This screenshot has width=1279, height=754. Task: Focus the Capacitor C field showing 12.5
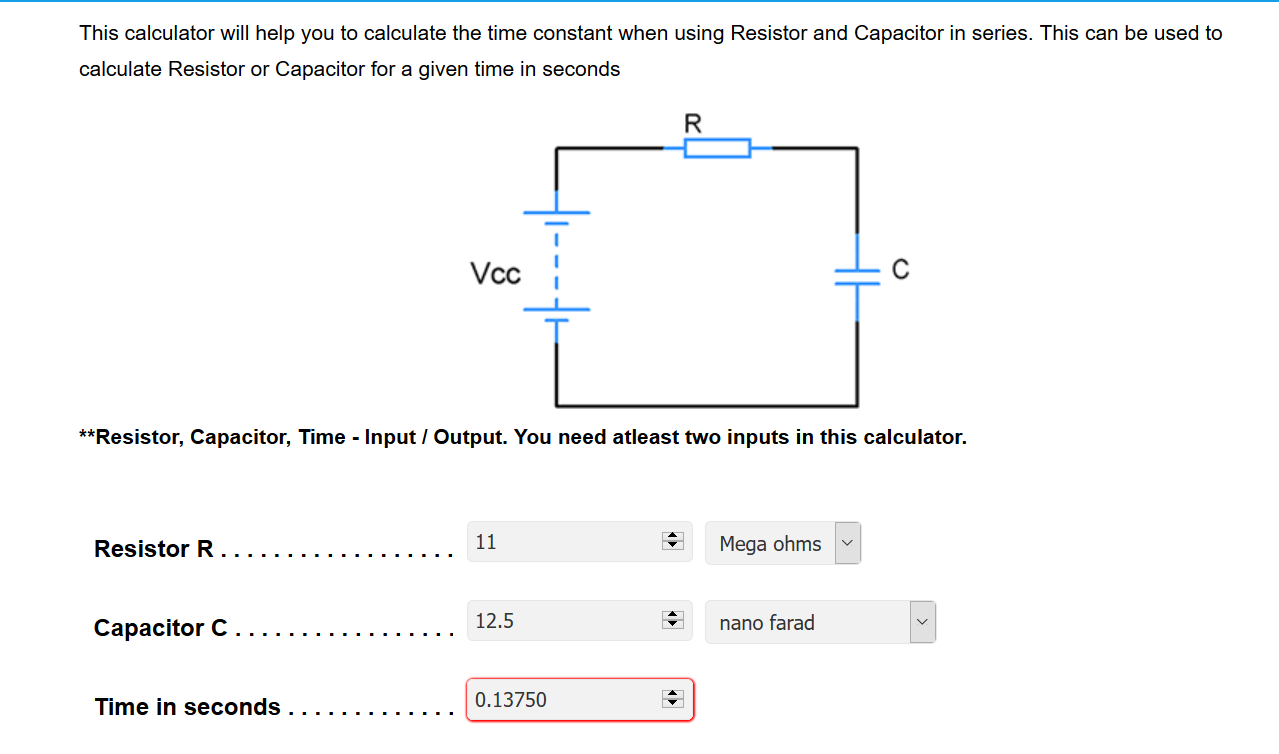[579, 621]
